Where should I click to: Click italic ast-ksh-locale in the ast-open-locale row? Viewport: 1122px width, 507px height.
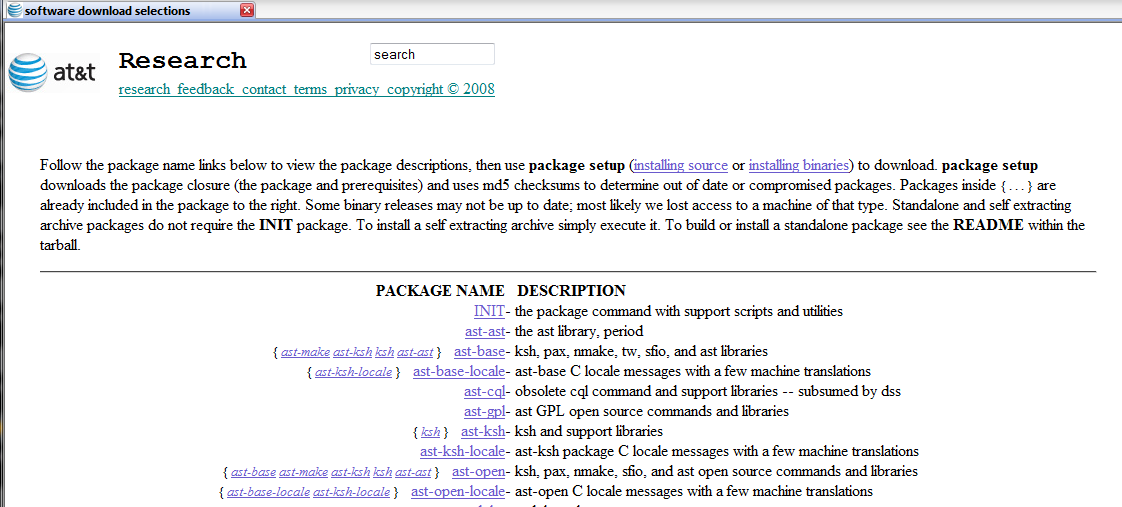point(352,492)
